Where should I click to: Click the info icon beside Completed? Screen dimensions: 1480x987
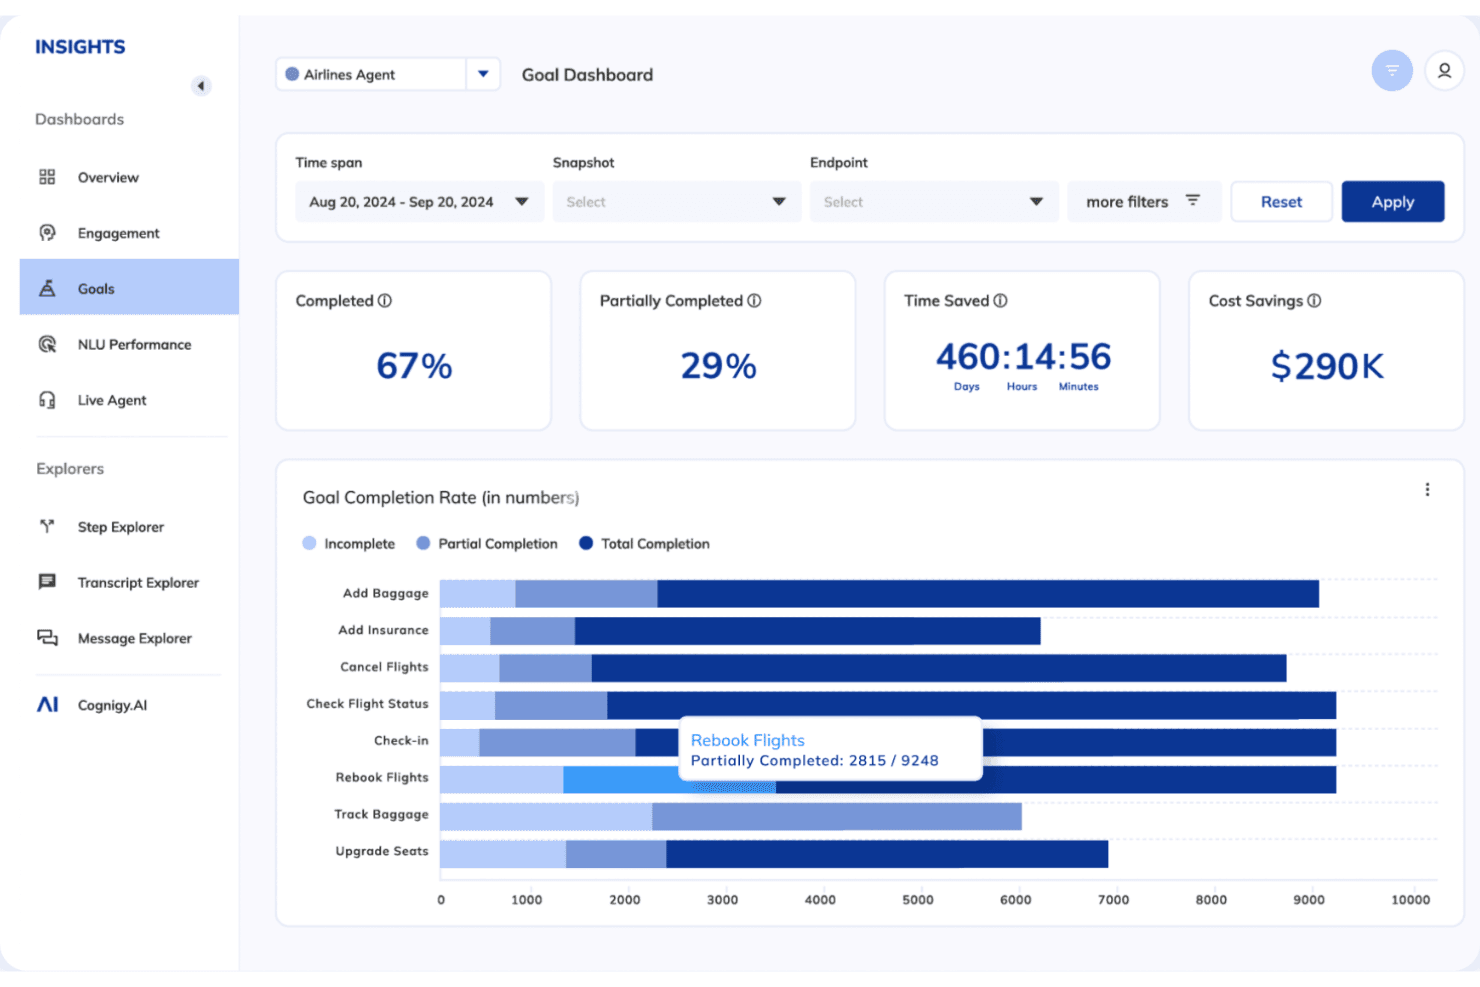tap(385, 301)
